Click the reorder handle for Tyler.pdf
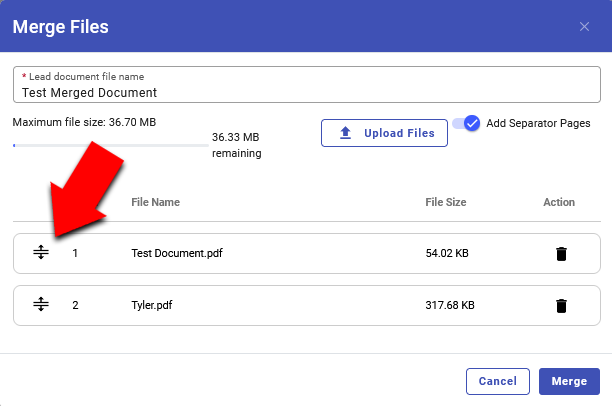 tap(41, 305)
